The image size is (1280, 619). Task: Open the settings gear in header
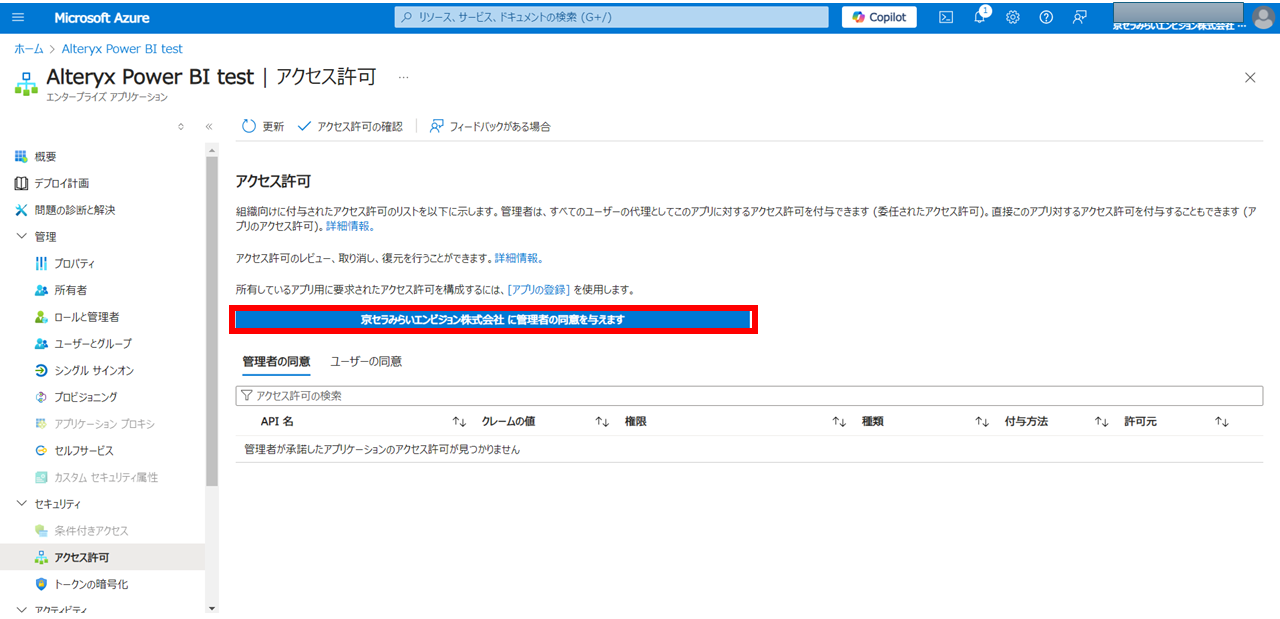click(1012, 17)
